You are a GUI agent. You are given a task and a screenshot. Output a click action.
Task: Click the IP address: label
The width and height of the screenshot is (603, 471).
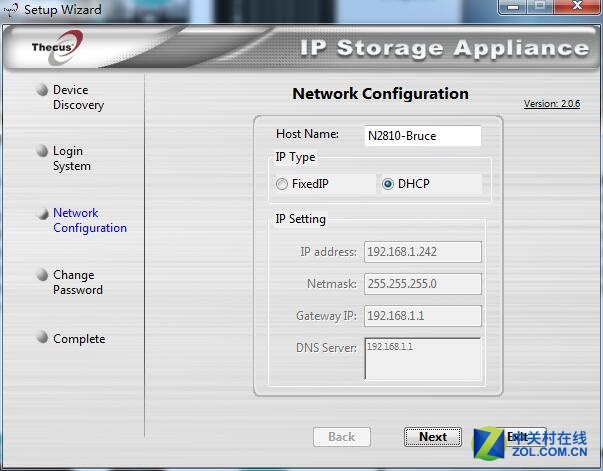click(328, 252)
